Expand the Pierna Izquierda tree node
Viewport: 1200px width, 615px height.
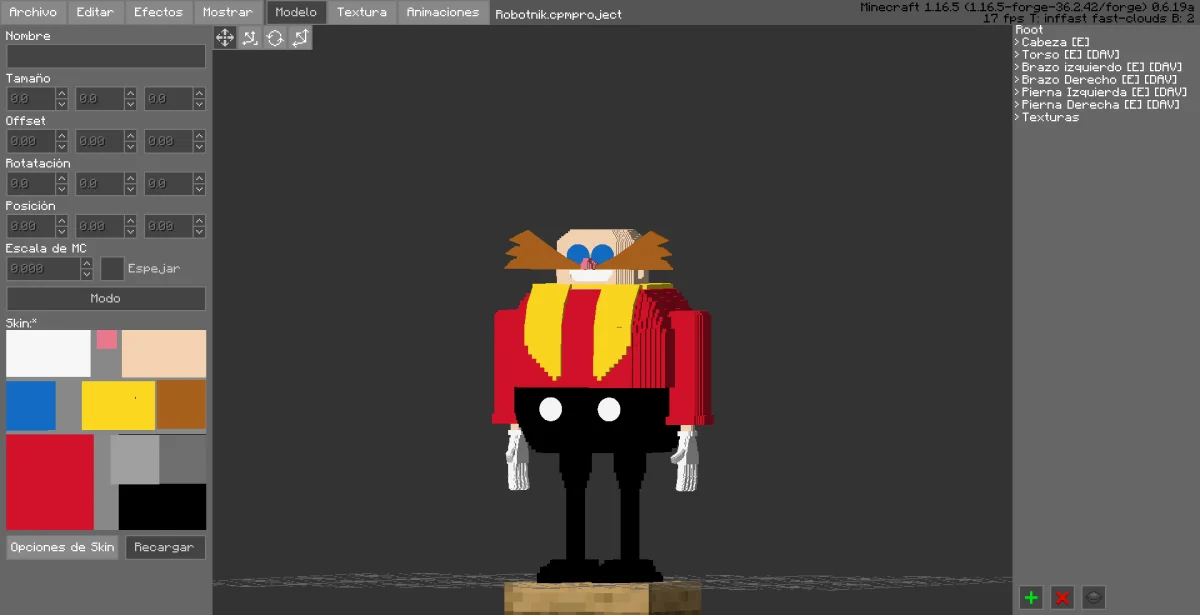click(x=1017, y=93)
